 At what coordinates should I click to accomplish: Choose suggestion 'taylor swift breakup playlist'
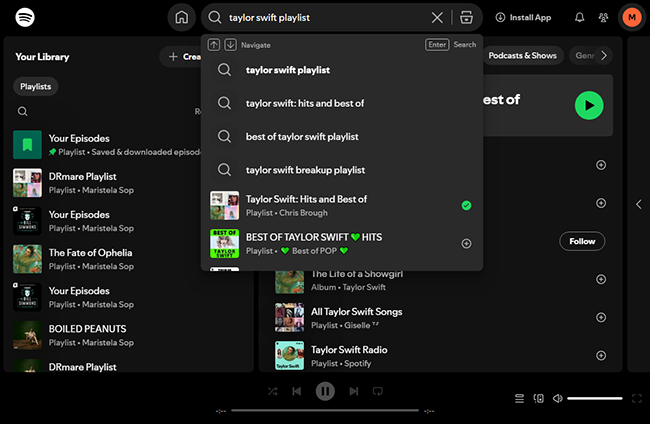(342, 170)
